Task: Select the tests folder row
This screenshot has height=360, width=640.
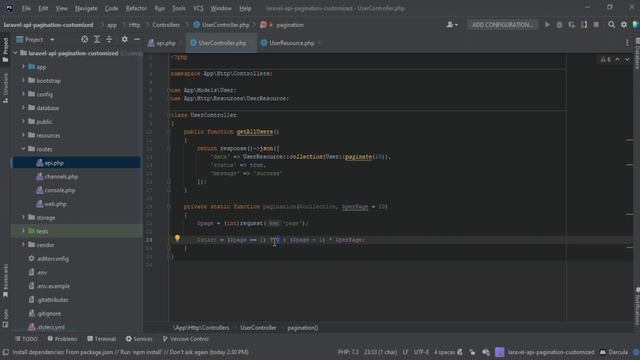Action: click(76, 231)
